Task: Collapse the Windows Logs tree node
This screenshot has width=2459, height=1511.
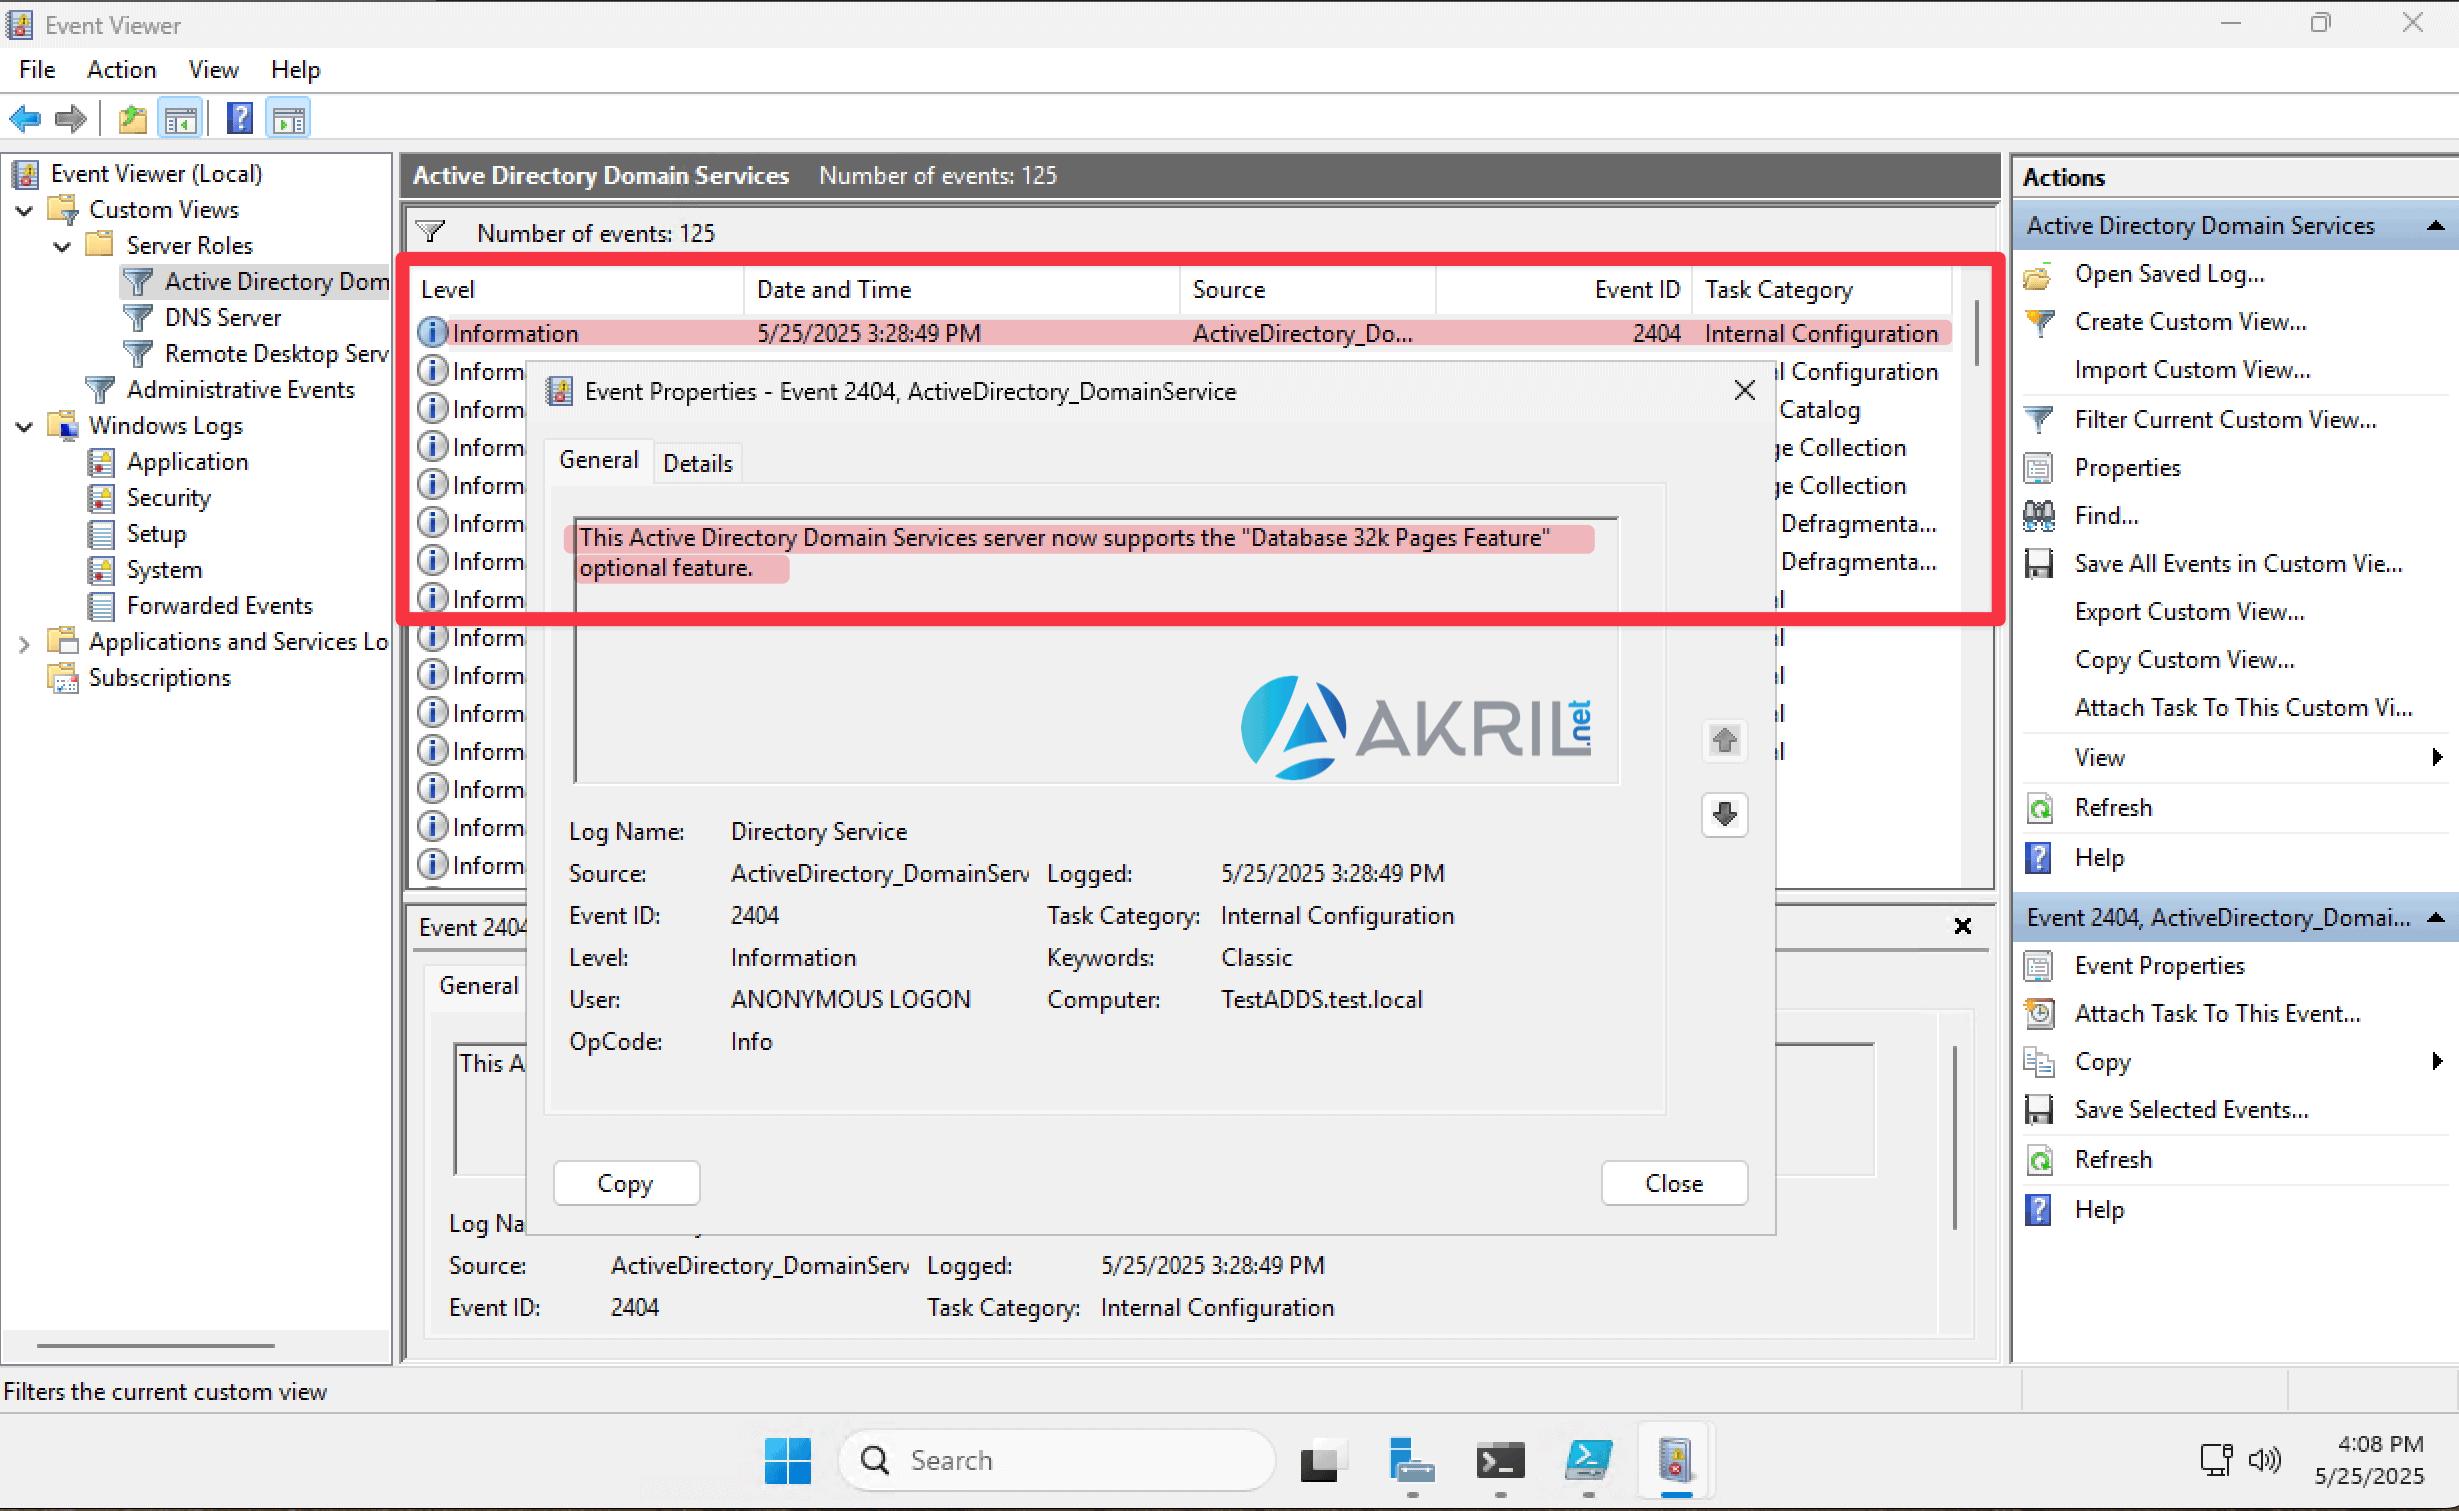Action: click(x=25, y=426)
